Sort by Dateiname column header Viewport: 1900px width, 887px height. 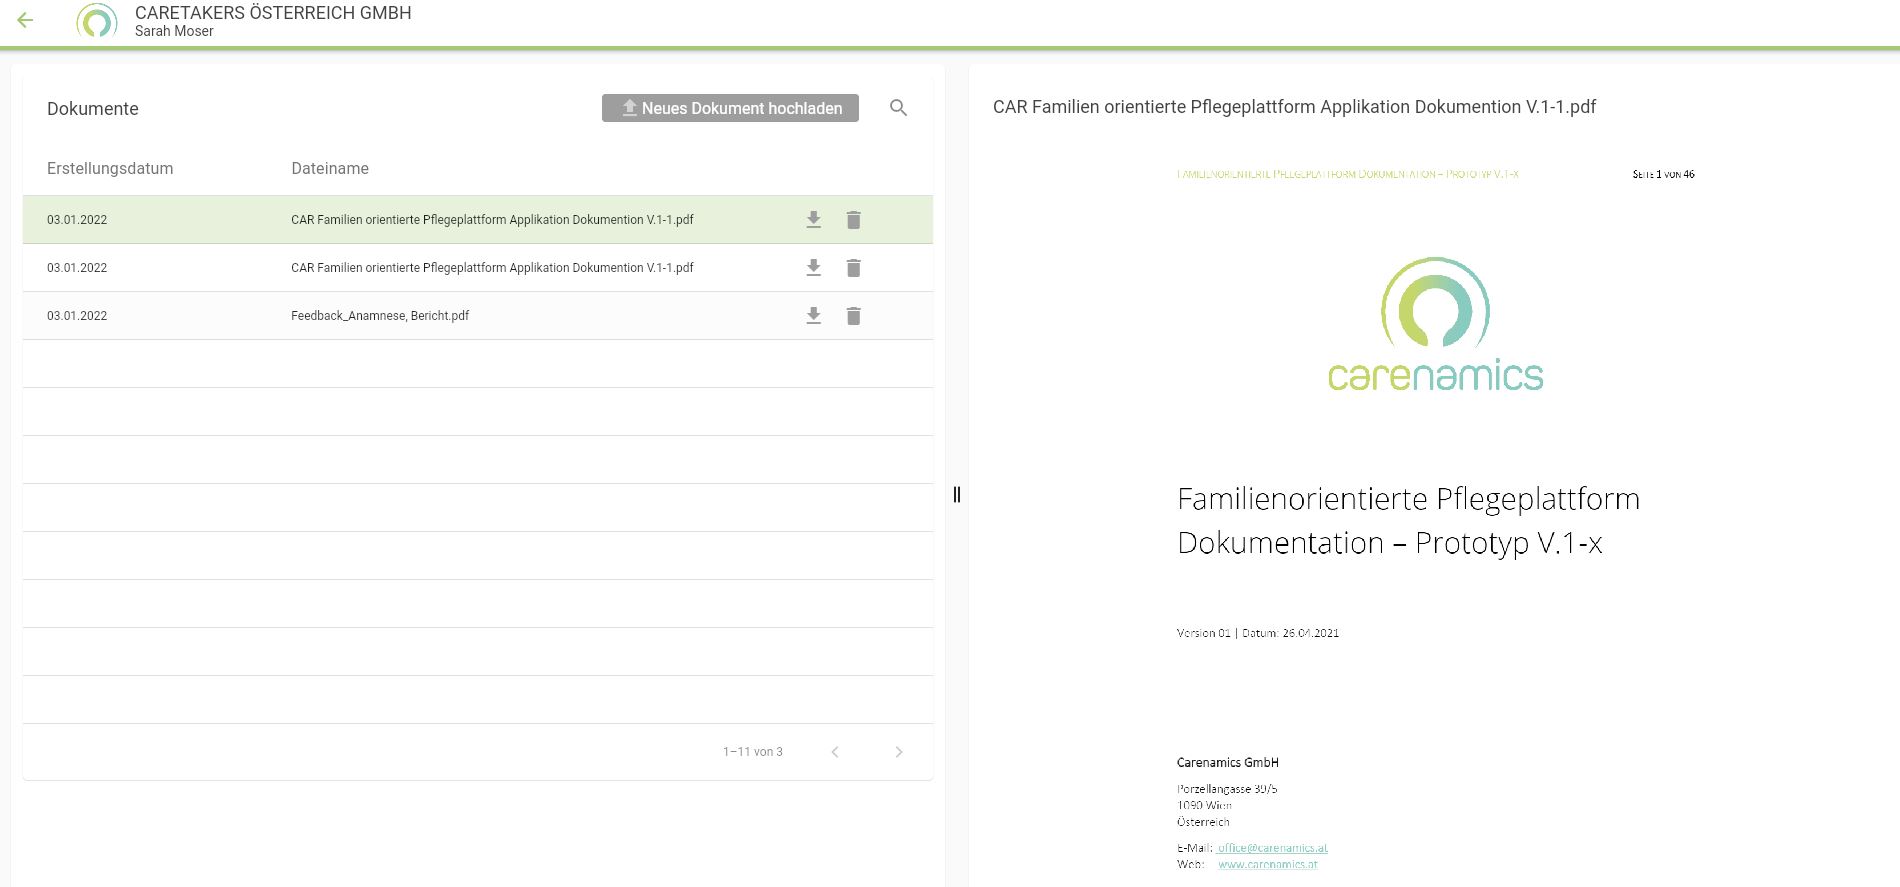330,168
